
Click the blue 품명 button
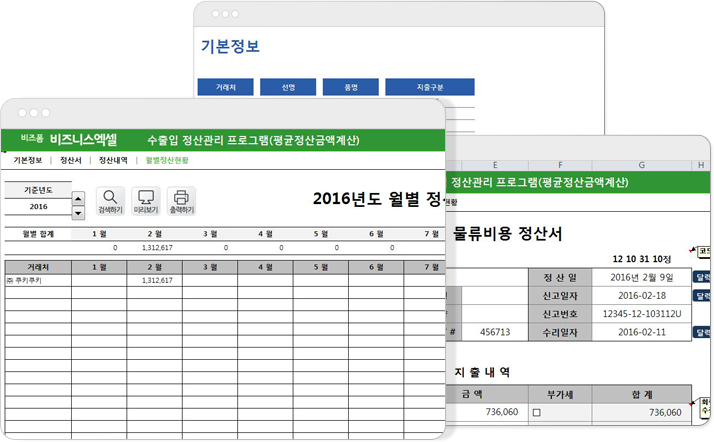point(351,87)
